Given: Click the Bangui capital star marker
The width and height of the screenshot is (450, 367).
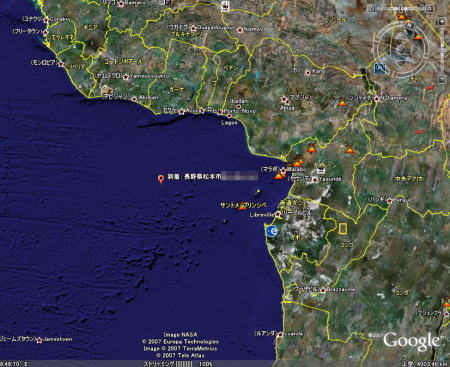Looking at the screenshot, I should (389, 201).
